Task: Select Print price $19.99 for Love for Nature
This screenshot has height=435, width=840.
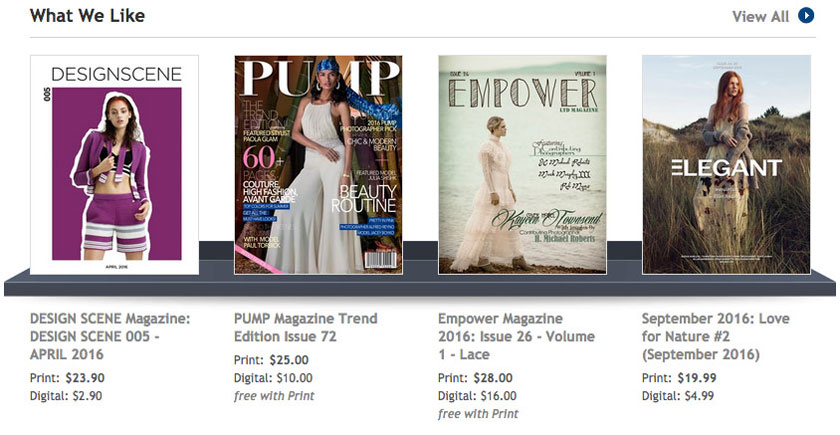Action: (679, 378)
